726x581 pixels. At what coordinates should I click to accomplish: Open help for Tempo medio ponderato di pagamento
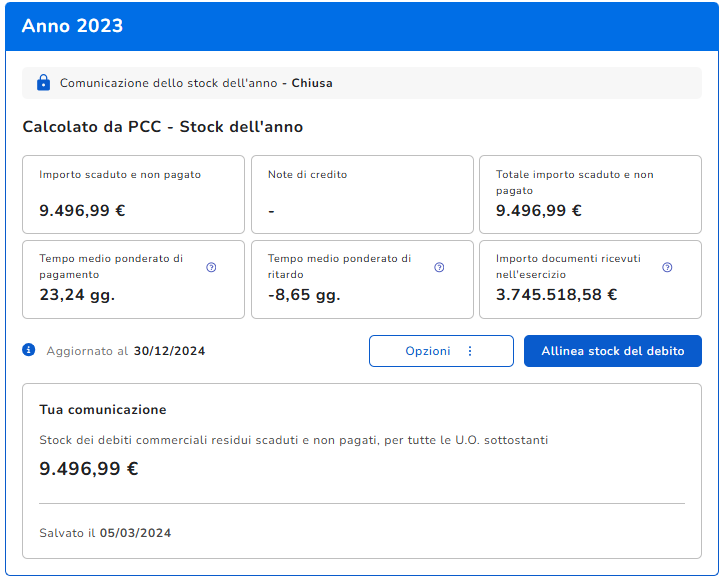point(211,267)
